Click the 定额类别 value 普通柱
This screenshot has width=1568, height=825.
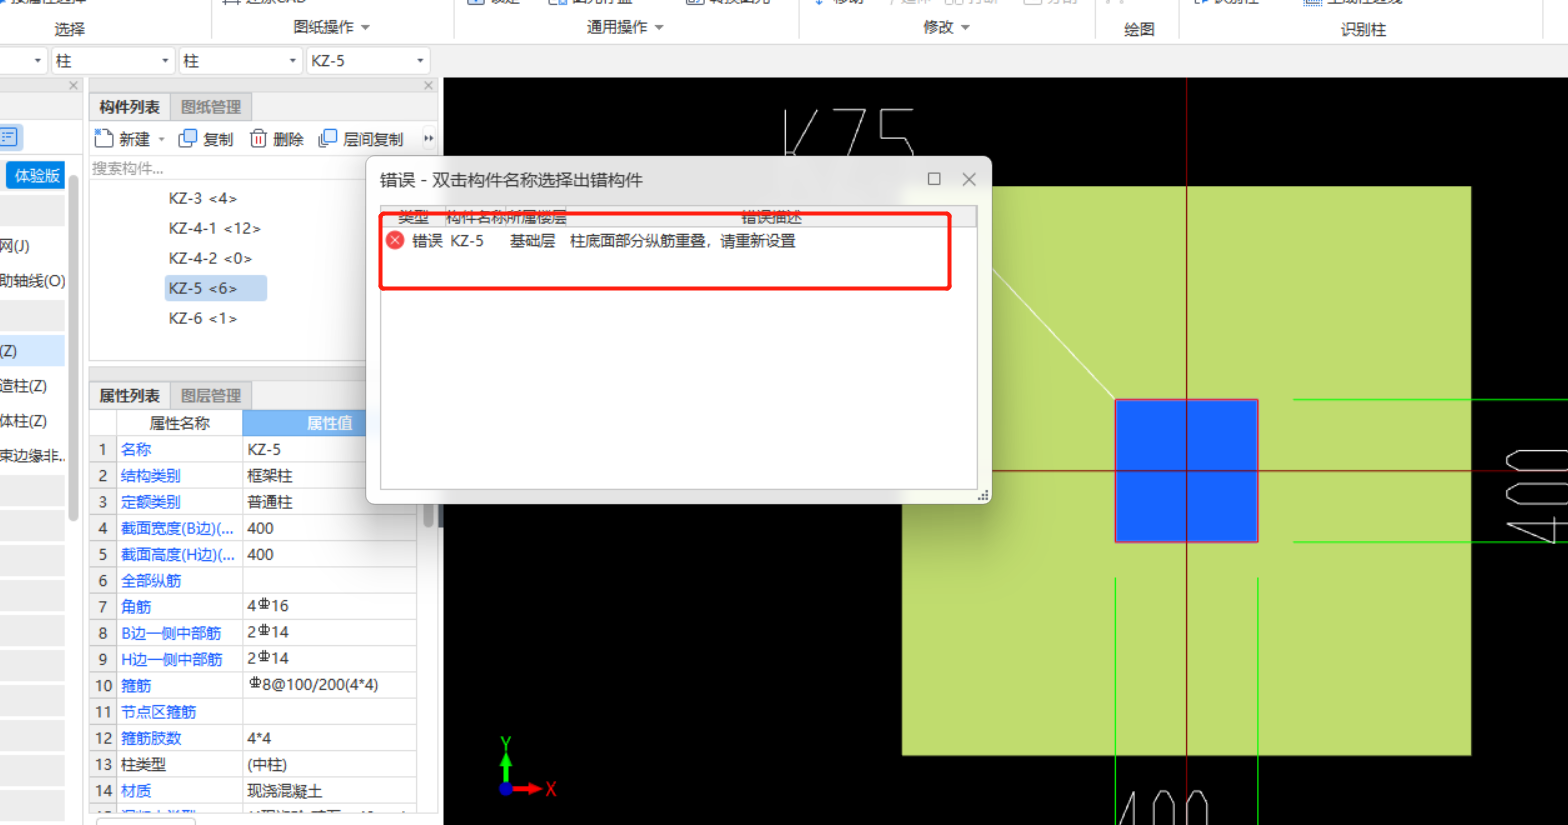329,502
